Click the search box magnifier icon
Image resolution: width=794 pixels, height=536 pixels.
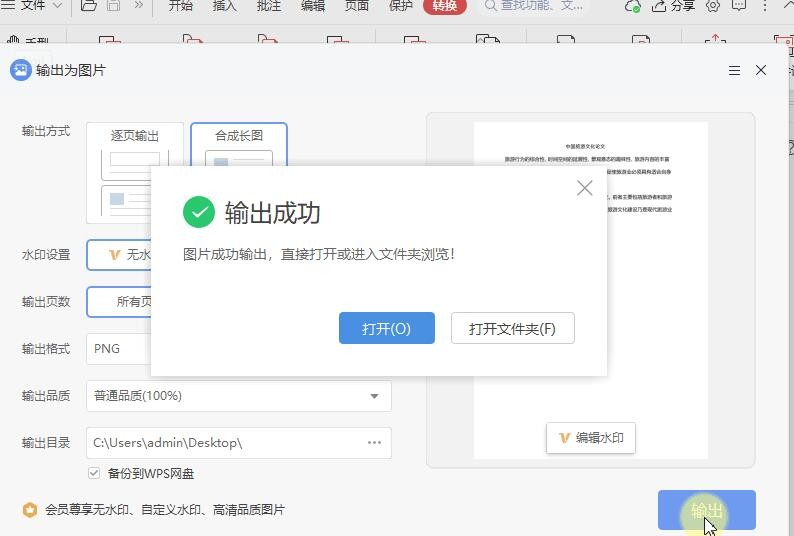(x=491, y=6)
